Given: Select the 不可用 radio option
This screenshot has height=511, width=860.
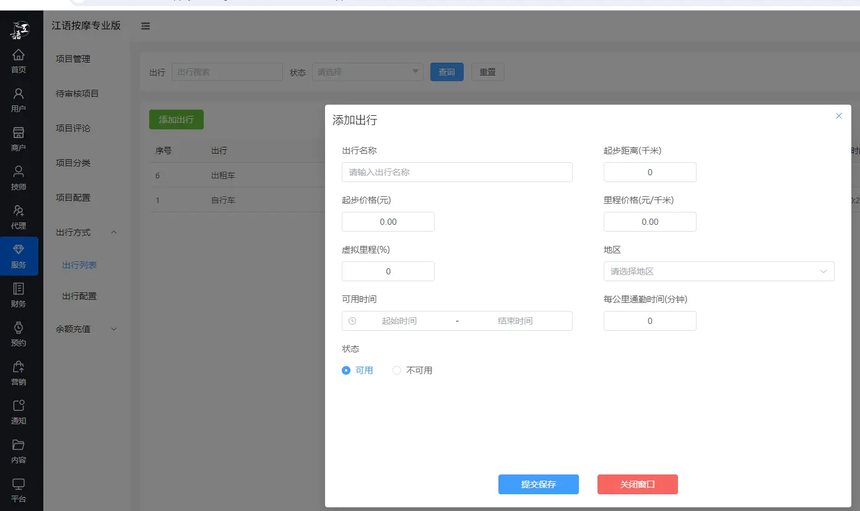Looking at the screenshot, I should (x=397, y=370).
